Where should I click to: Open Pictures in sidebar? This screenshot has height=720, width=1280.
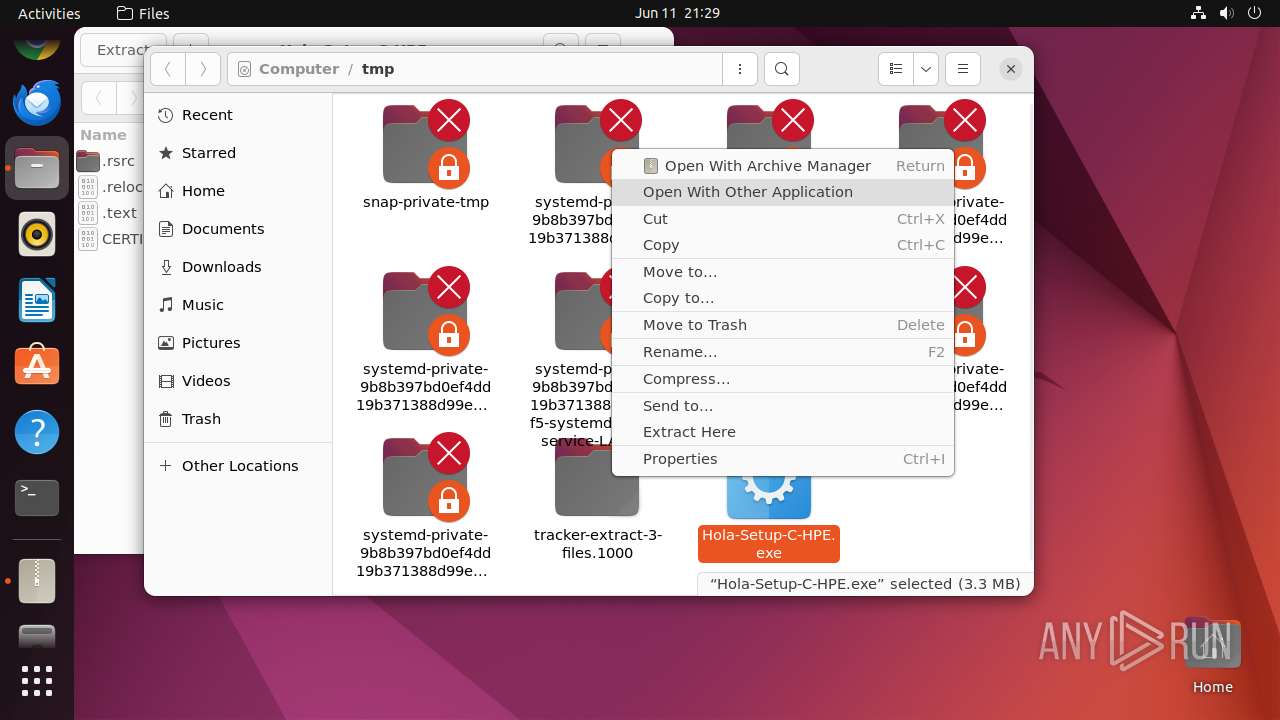pyautogui.click(x=238, y=343)
